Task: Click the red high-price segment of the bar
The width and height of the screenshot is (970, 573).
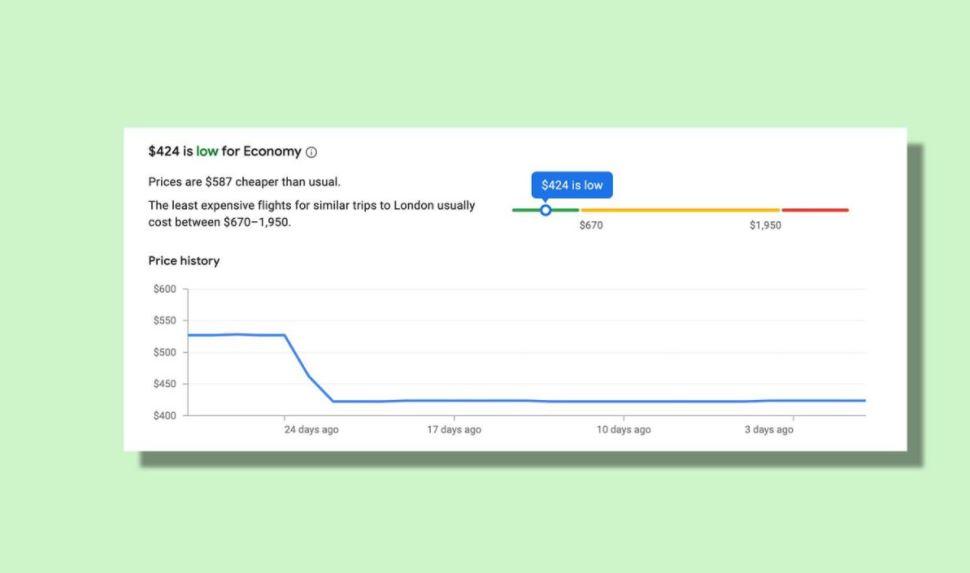Action: [815, 210]
